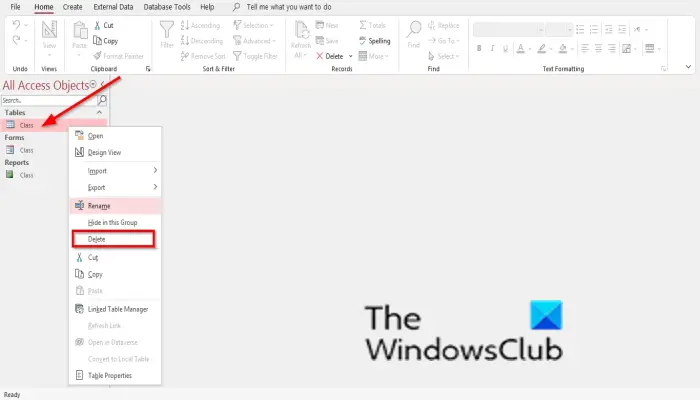The height and width of the screenshot is (400, 700).
Task: Click the decrease indent icon
Action: pyautogui.click(x=608, y=29)
